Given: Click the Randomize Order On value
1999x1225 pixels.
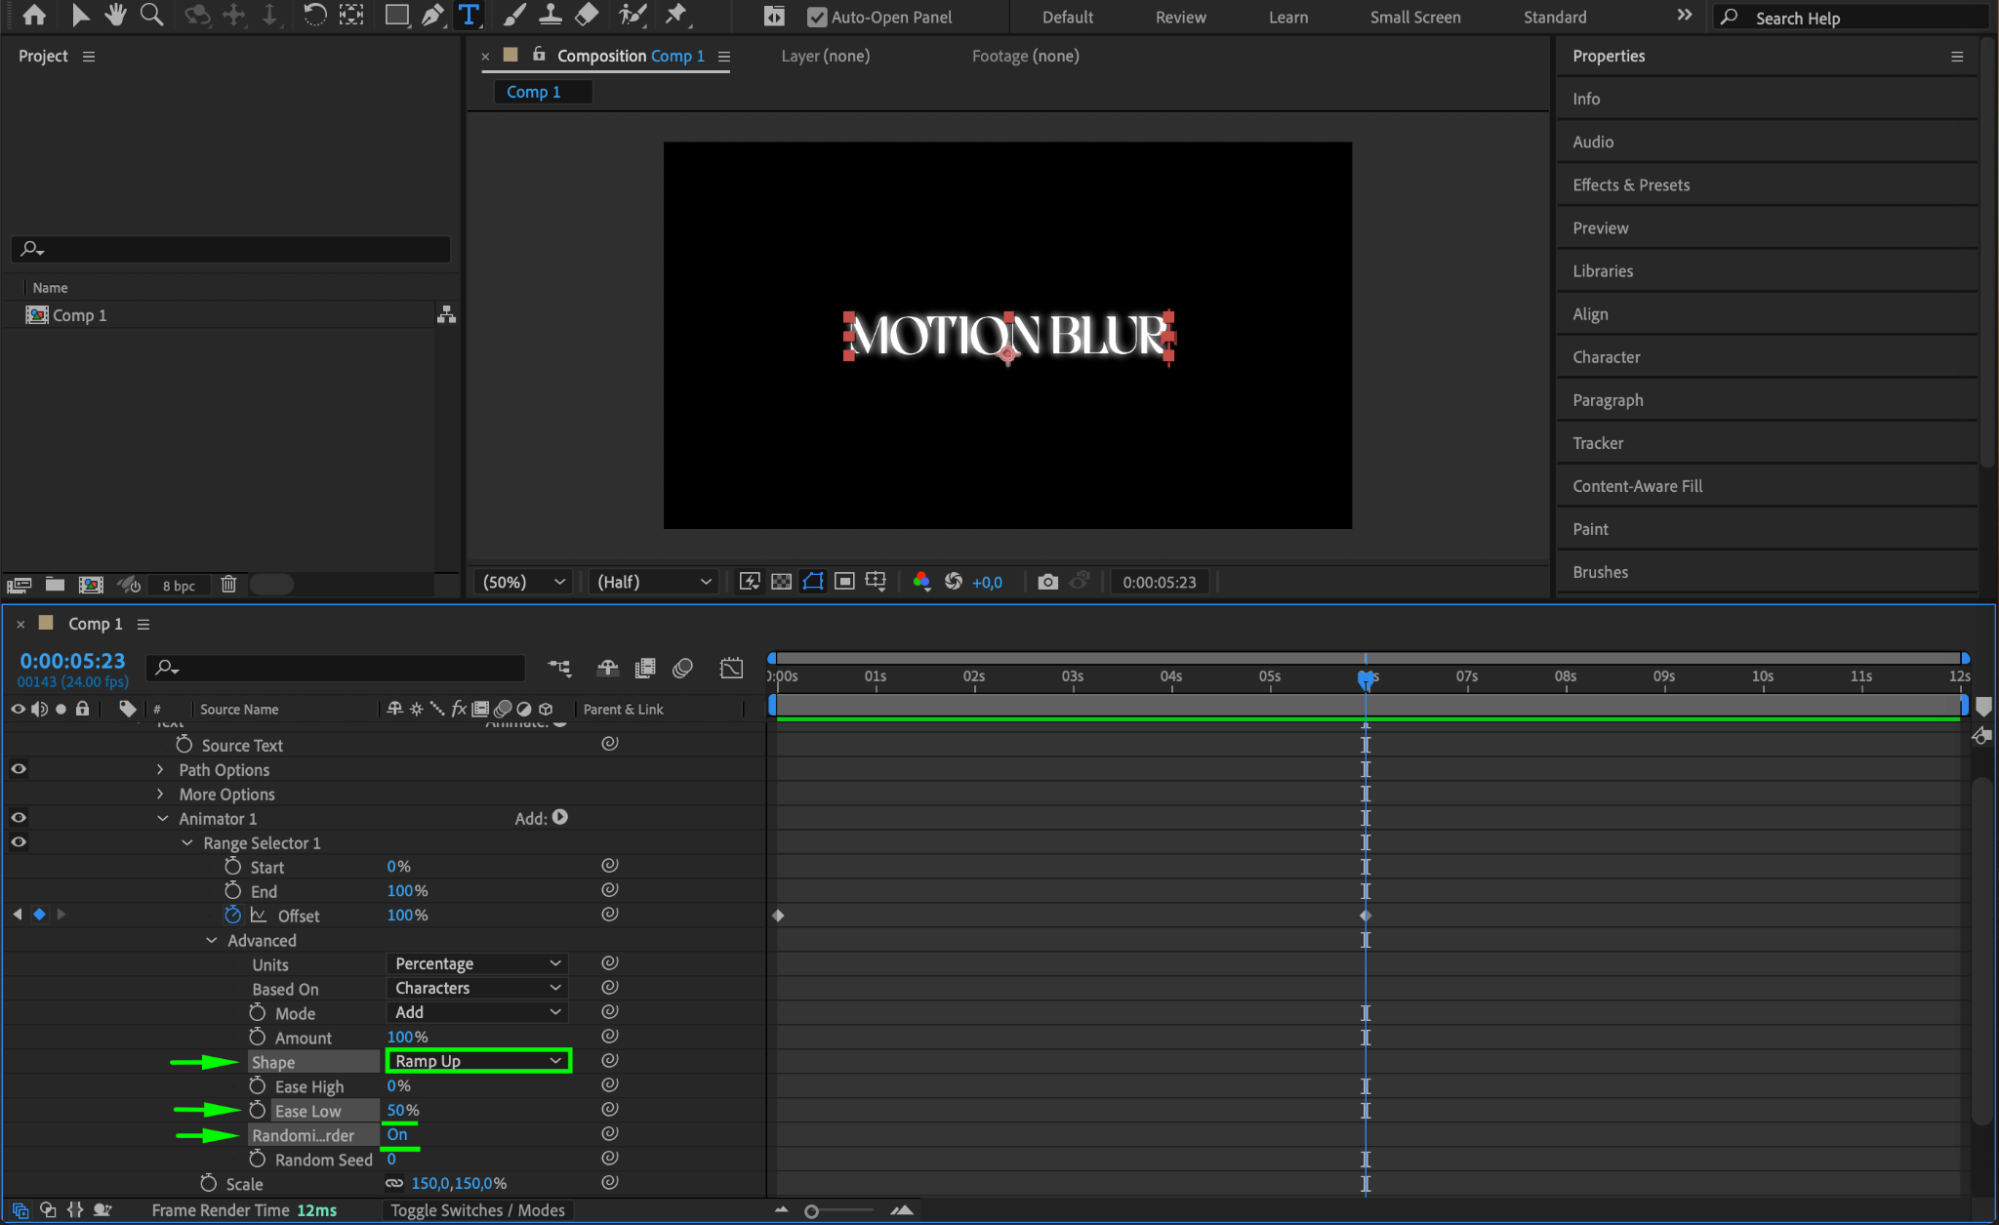Looking at the screenshot, I should (x=397, y=1135).
